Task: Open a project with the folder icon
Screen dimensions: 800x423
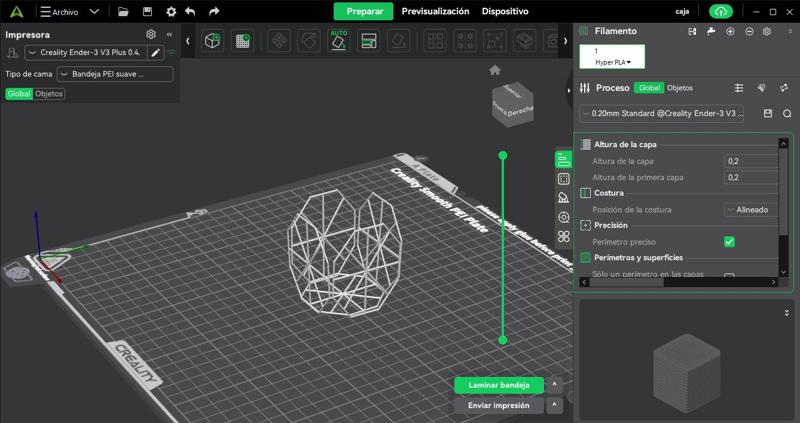Action: pos(123,12)
